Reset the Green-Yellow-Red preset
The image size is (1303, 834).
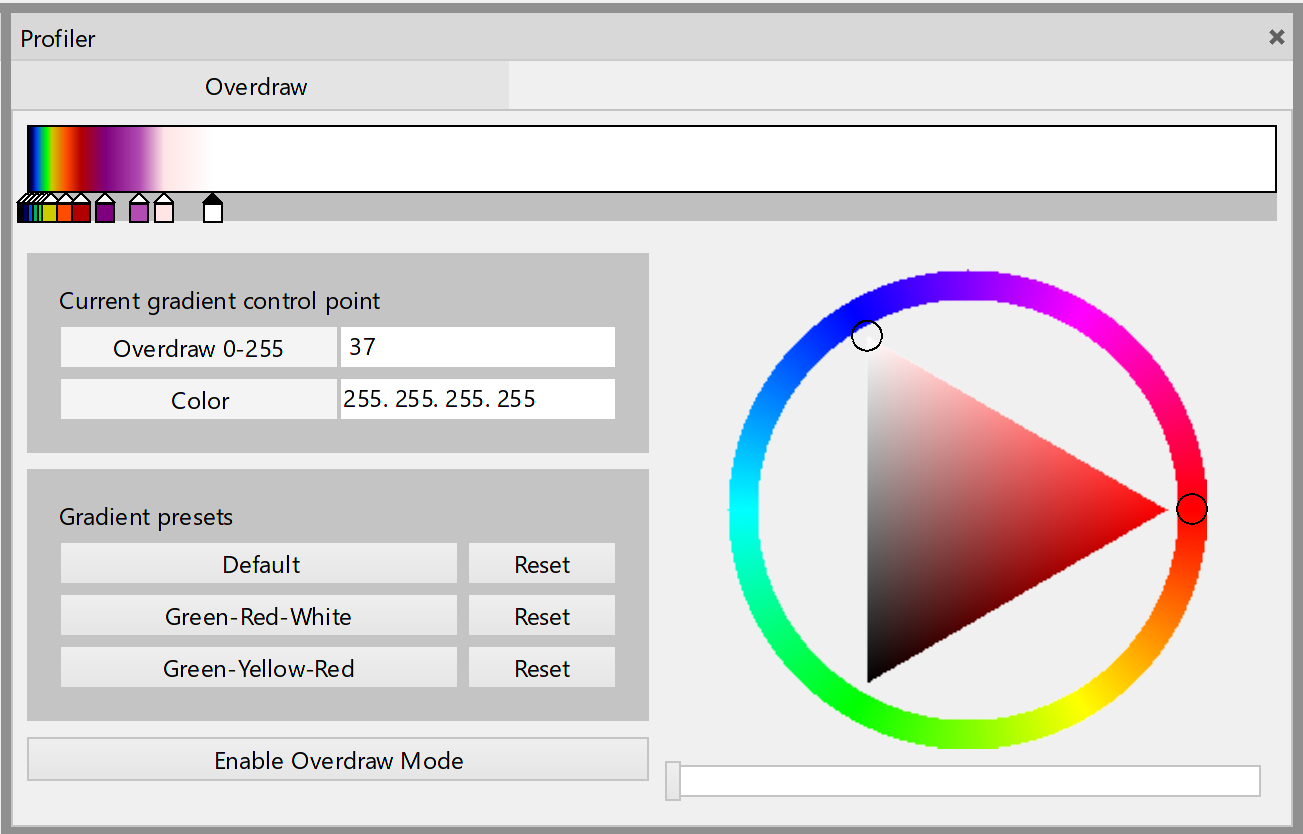point(542,668)
